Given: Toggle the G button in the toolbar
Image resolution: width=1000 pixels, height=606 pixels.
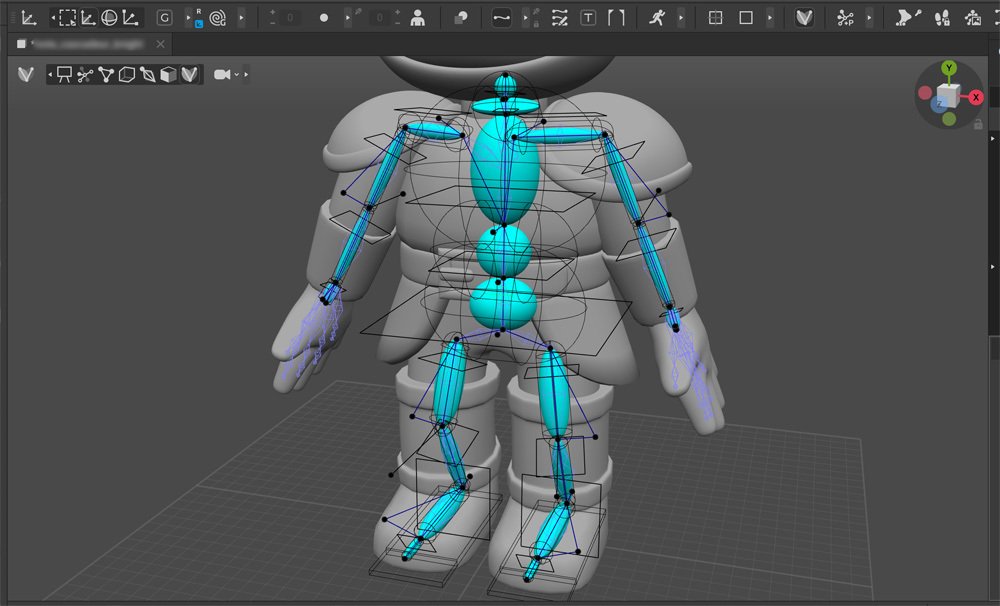Looking at the screenshot, I should coord(162,17).
